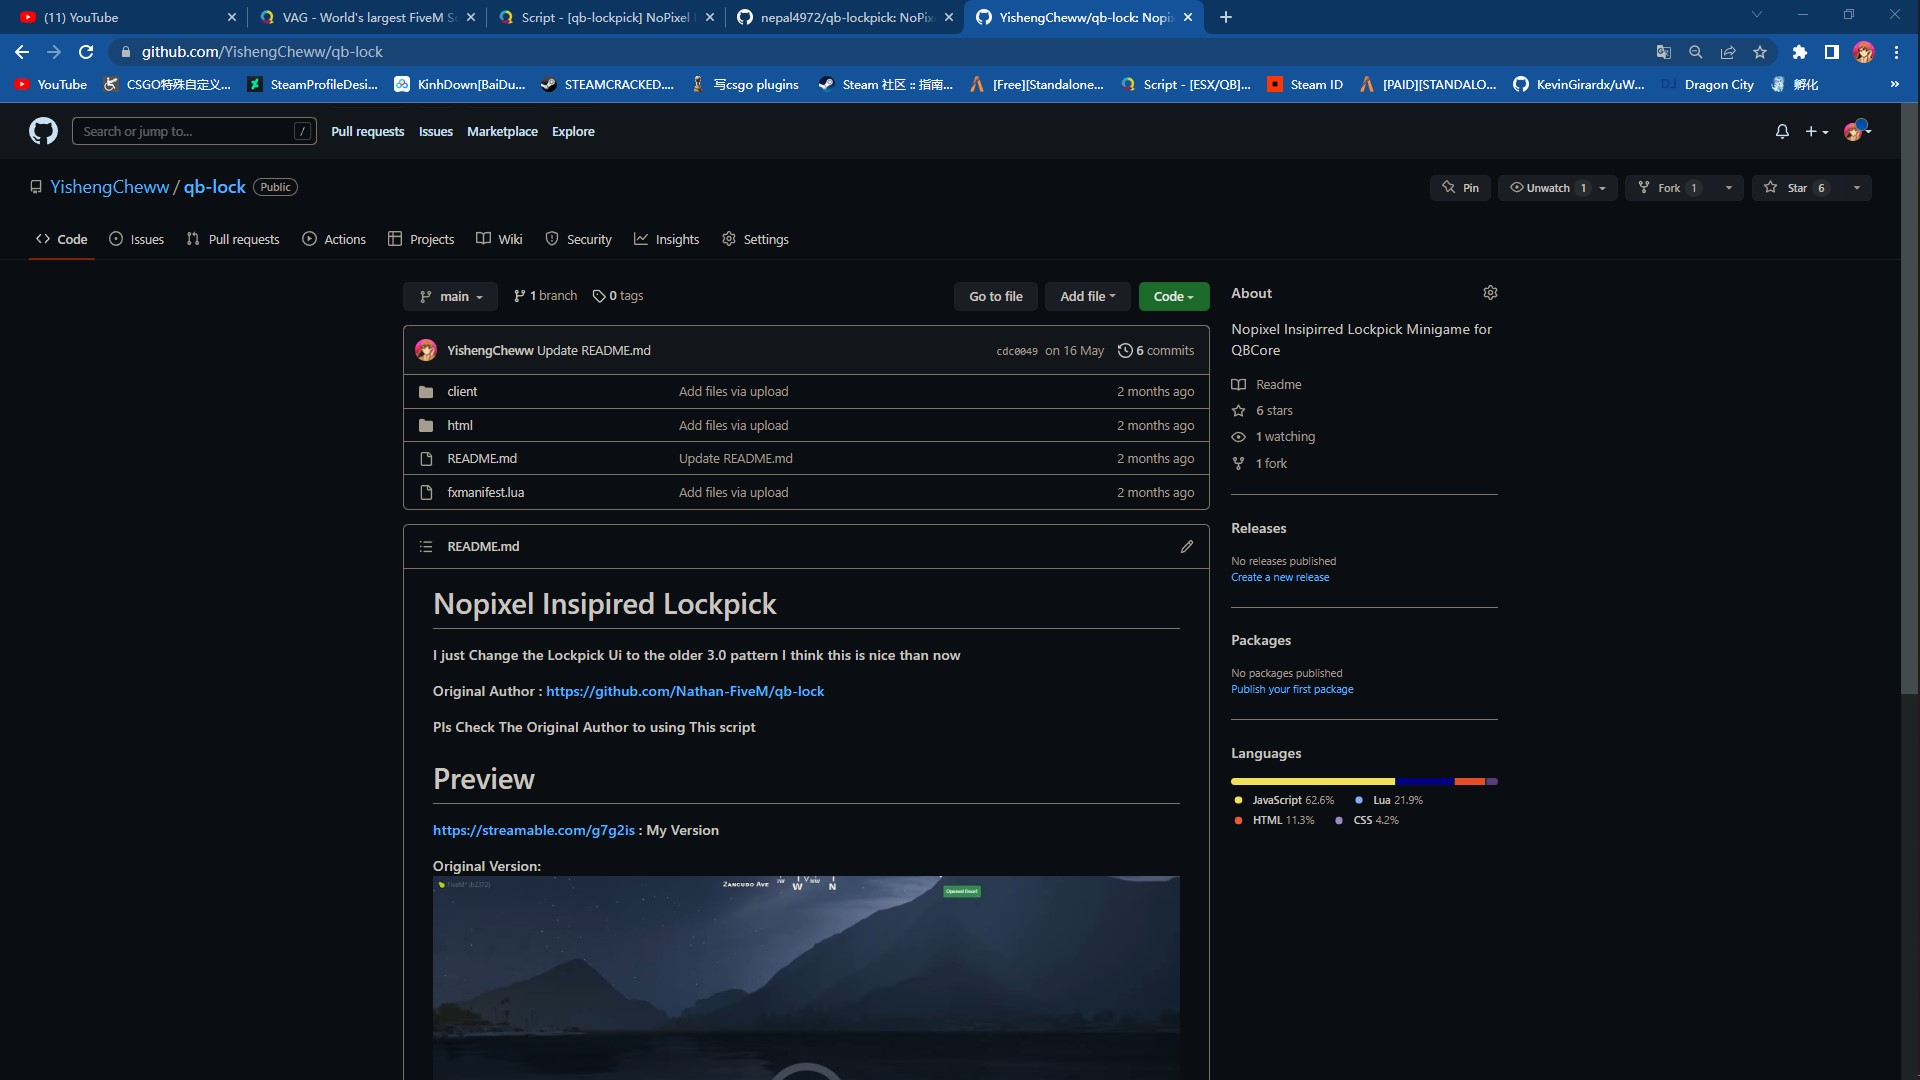This screenshot has height=1080, width=1920.
Task: Select the HTML segment of language bar
Action: tap(1470, 781)
